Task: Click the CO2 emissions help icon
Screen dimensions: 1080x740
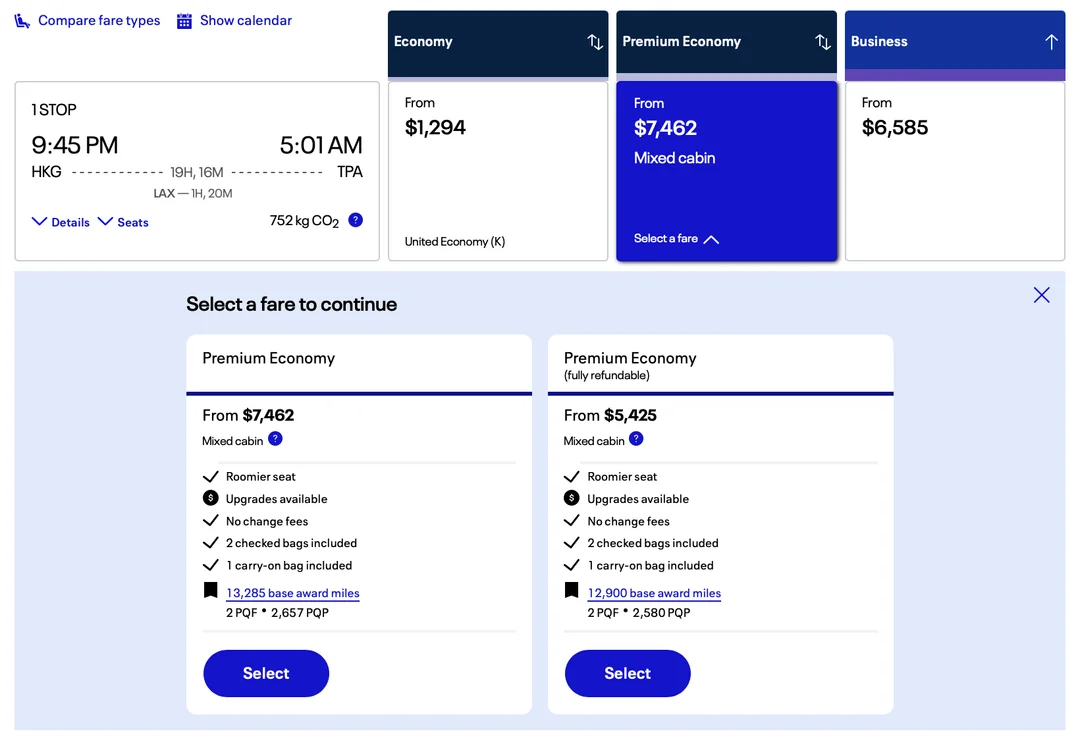Action: [x=355, y=220]
